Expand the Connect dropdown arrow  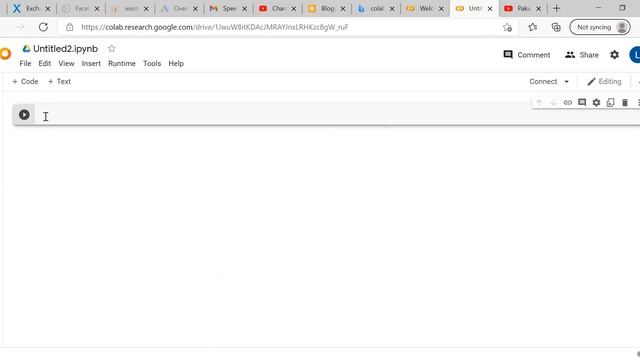(567, 82)
